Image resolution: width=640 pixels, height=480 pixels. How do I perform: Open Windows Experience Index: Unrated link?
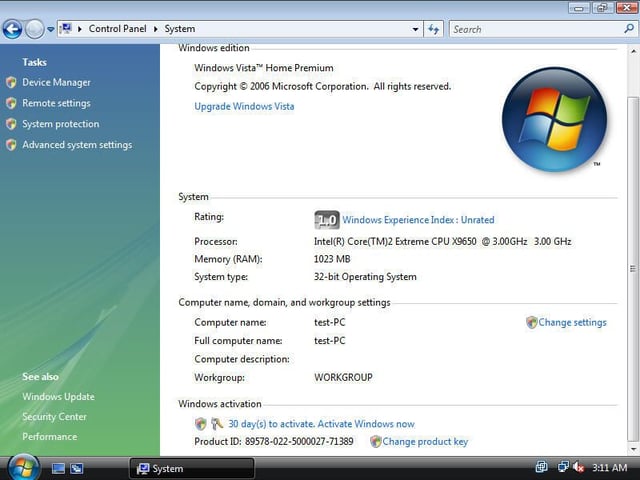(x=418, y=220)
